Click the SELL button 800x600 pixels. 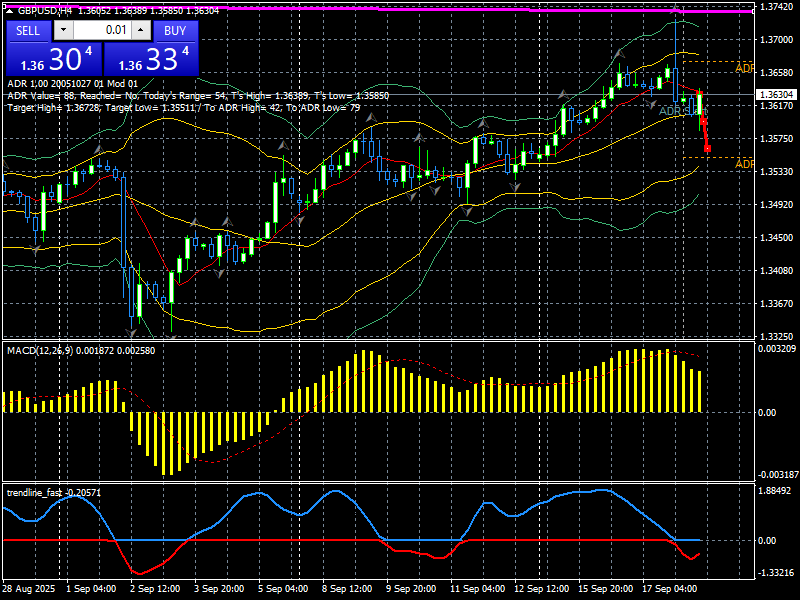[x=28, y=31]
